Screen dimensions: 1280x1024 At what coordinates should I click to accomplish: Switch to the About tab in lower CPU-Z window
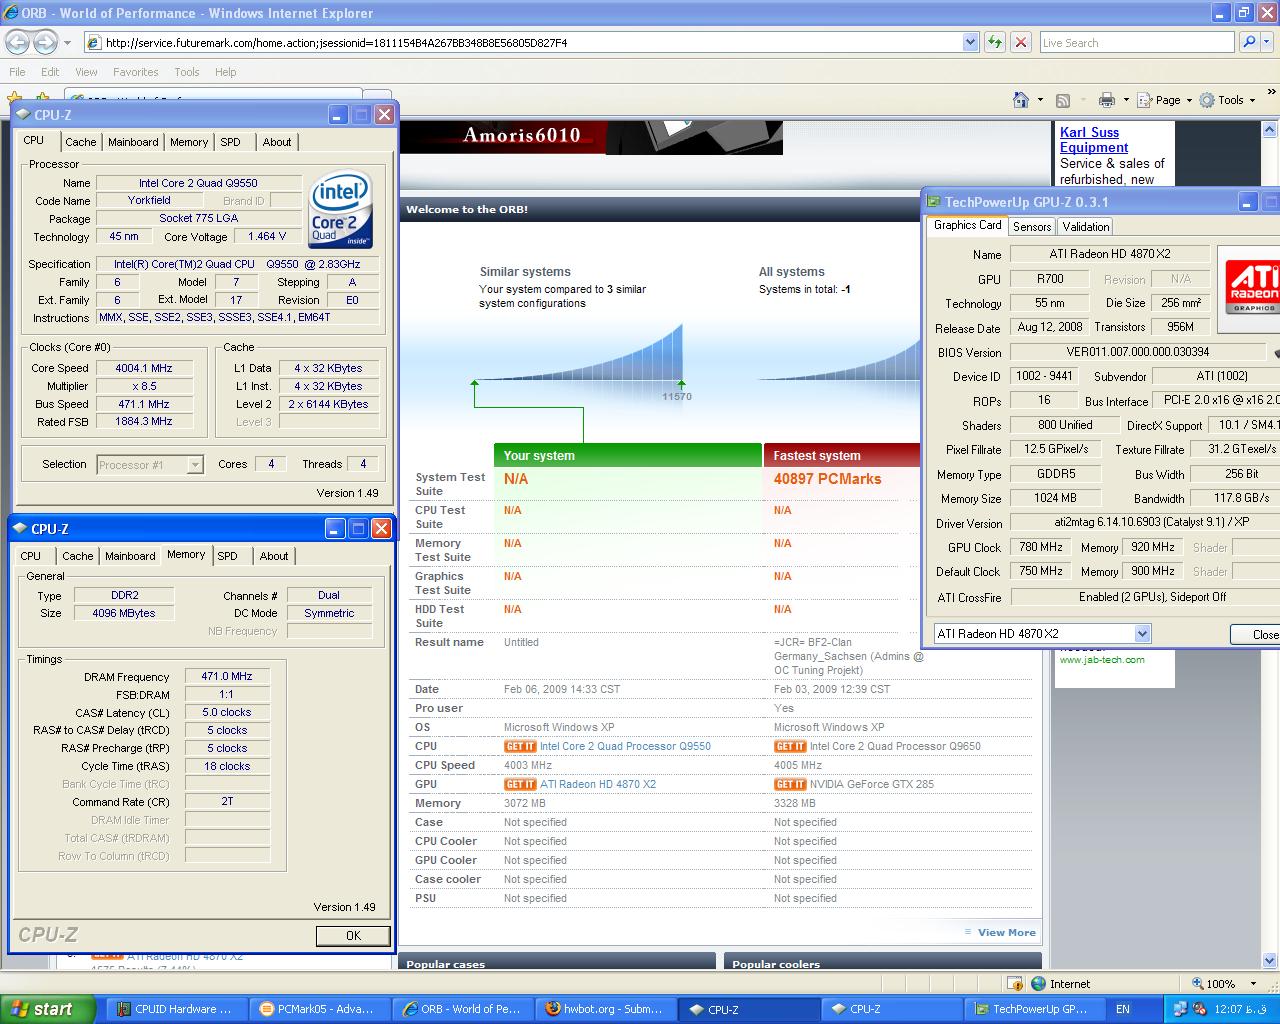point(274,556)
